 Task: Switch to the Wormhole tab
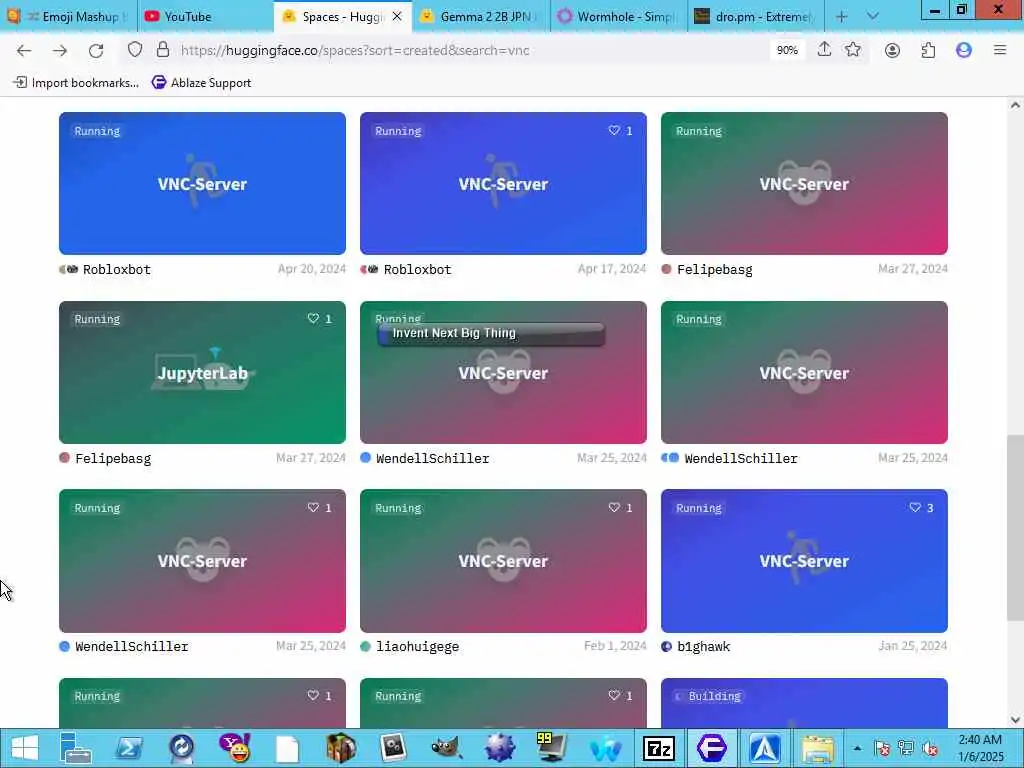tap(618, 16)
